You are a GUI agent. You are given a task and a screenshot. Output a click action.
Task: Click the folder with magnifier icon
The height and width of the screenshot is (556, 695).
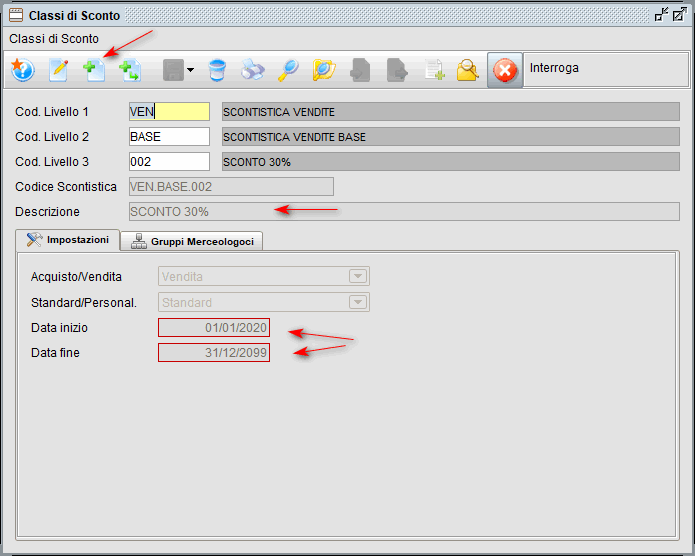pyautogui.click(x=324, y=70)
